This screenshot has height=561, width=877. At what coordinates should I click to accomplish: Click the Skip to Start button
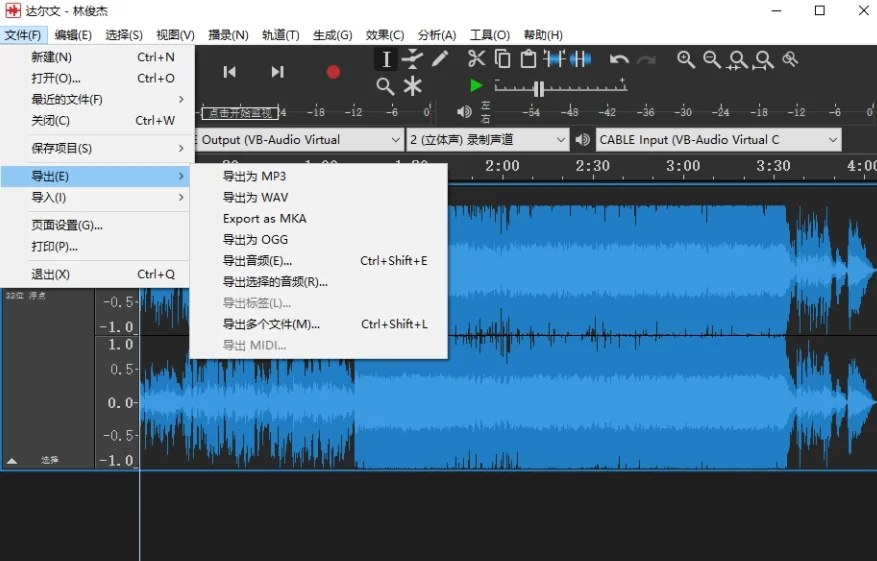(229, 72)
